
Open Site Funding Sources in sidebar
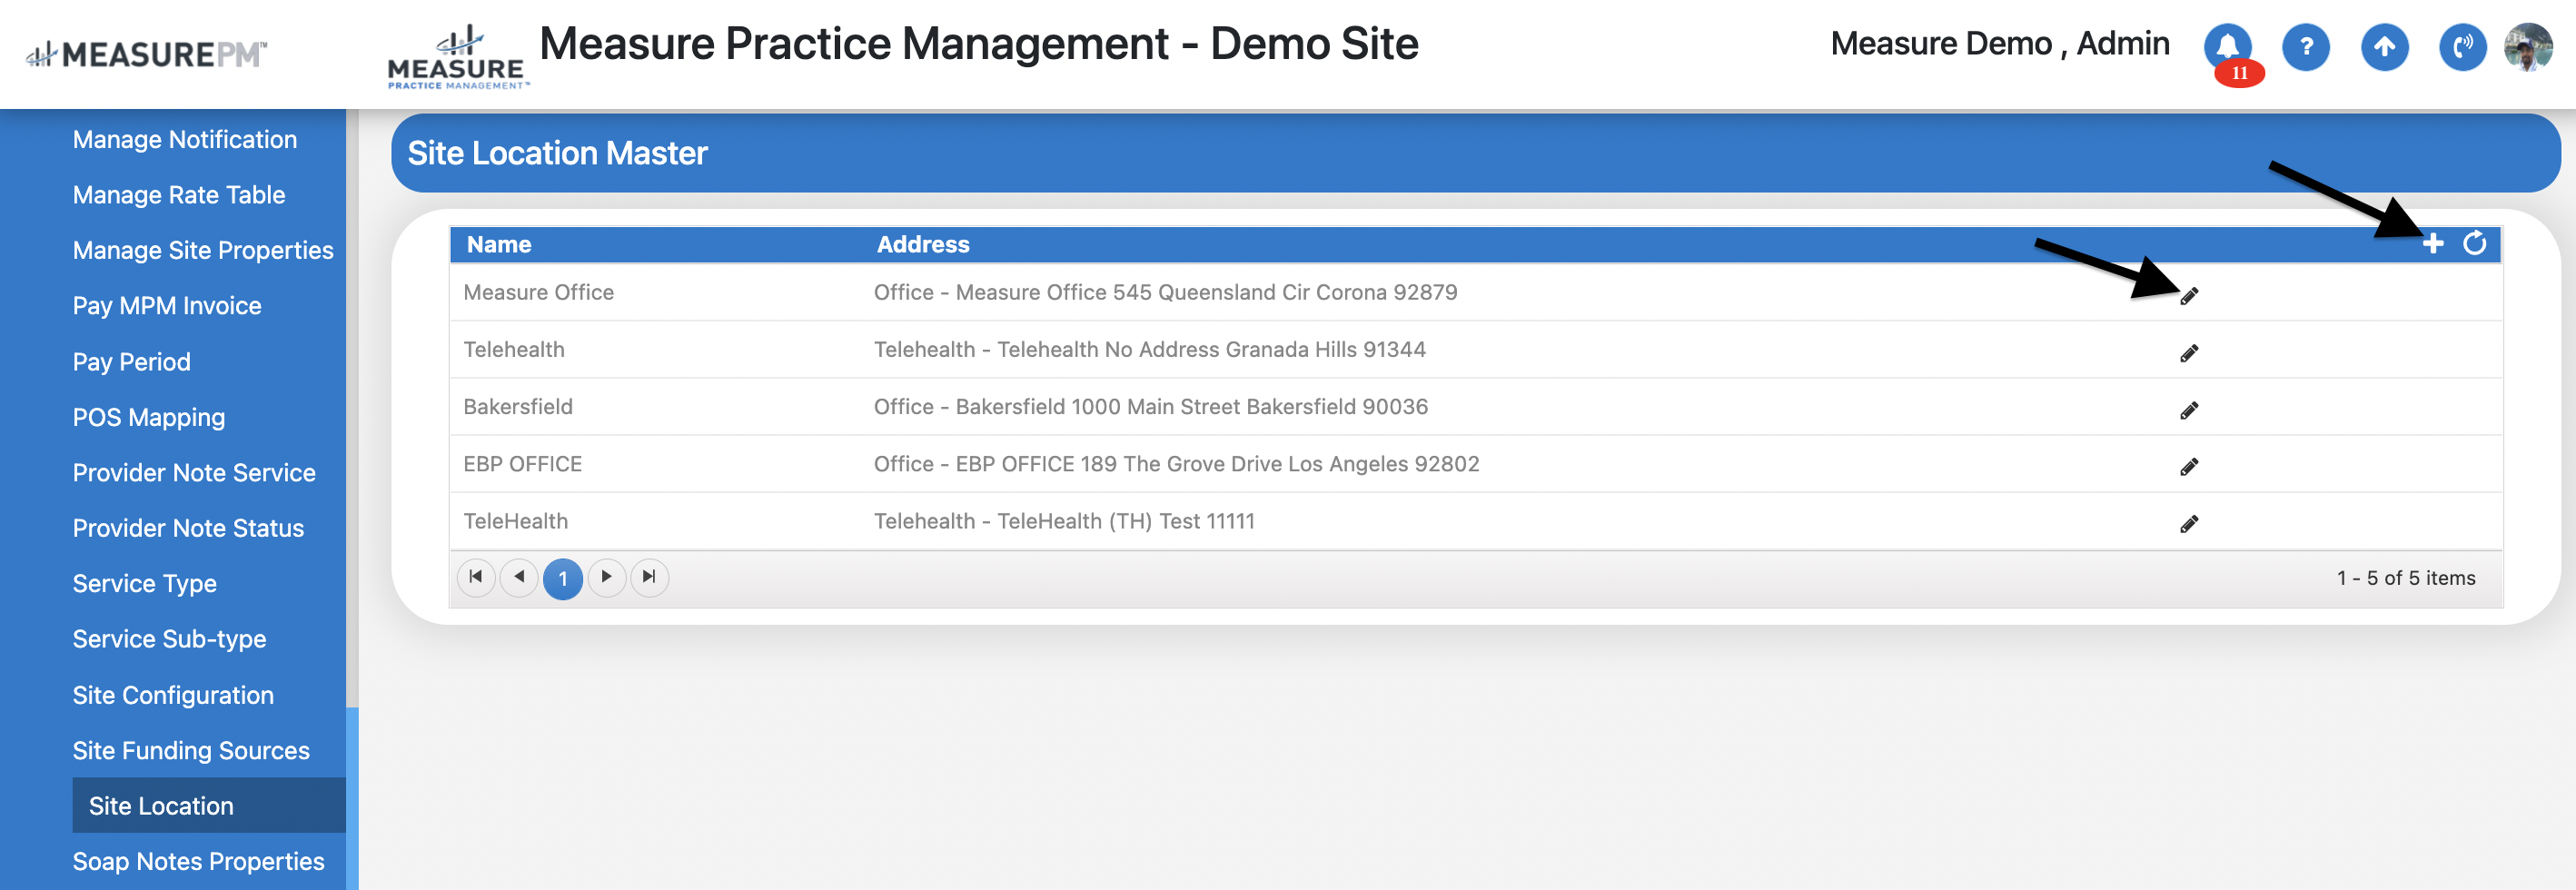[191, 750]
